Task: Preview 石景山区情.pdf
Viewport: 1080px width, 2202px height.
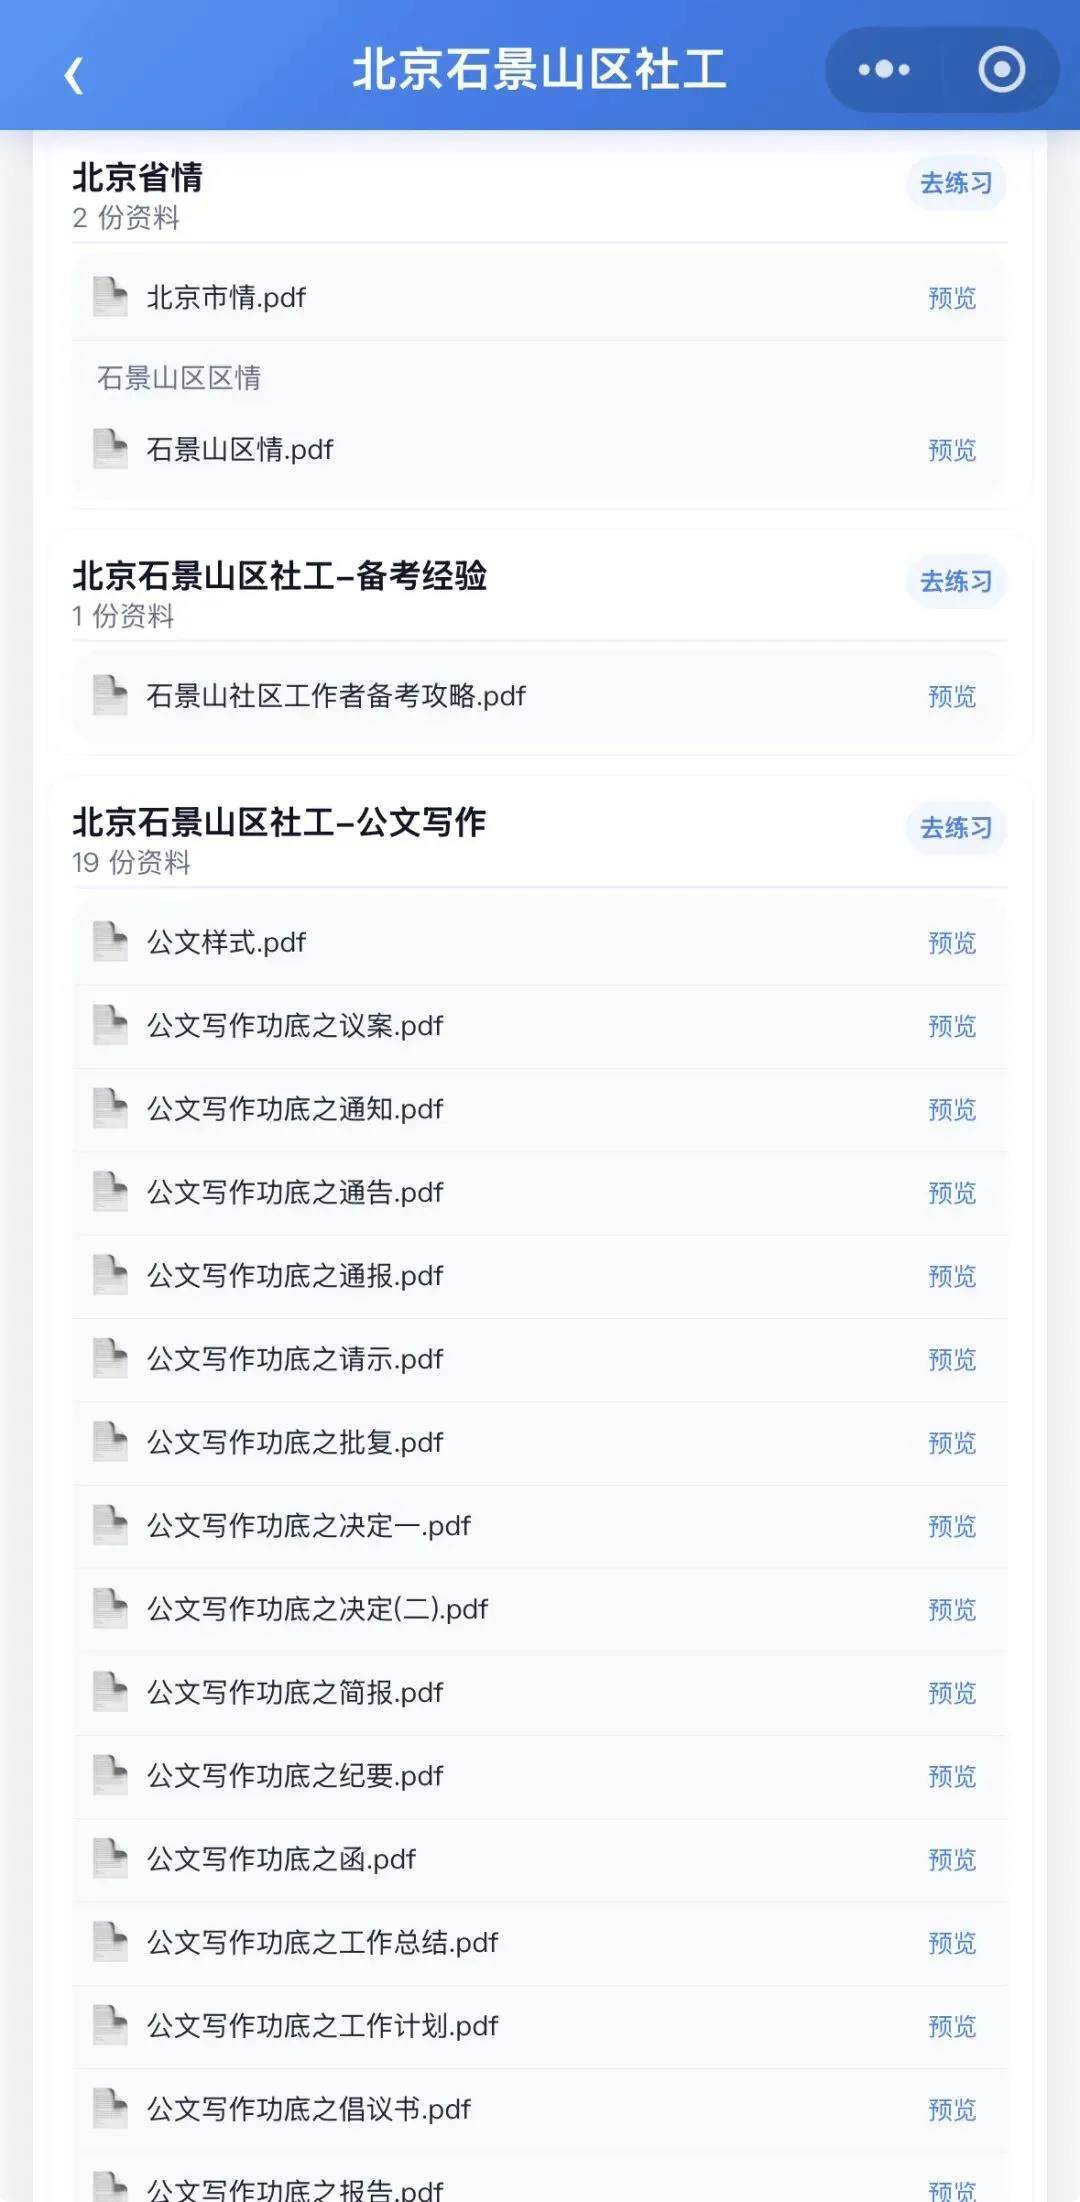Action: point(952,450)
